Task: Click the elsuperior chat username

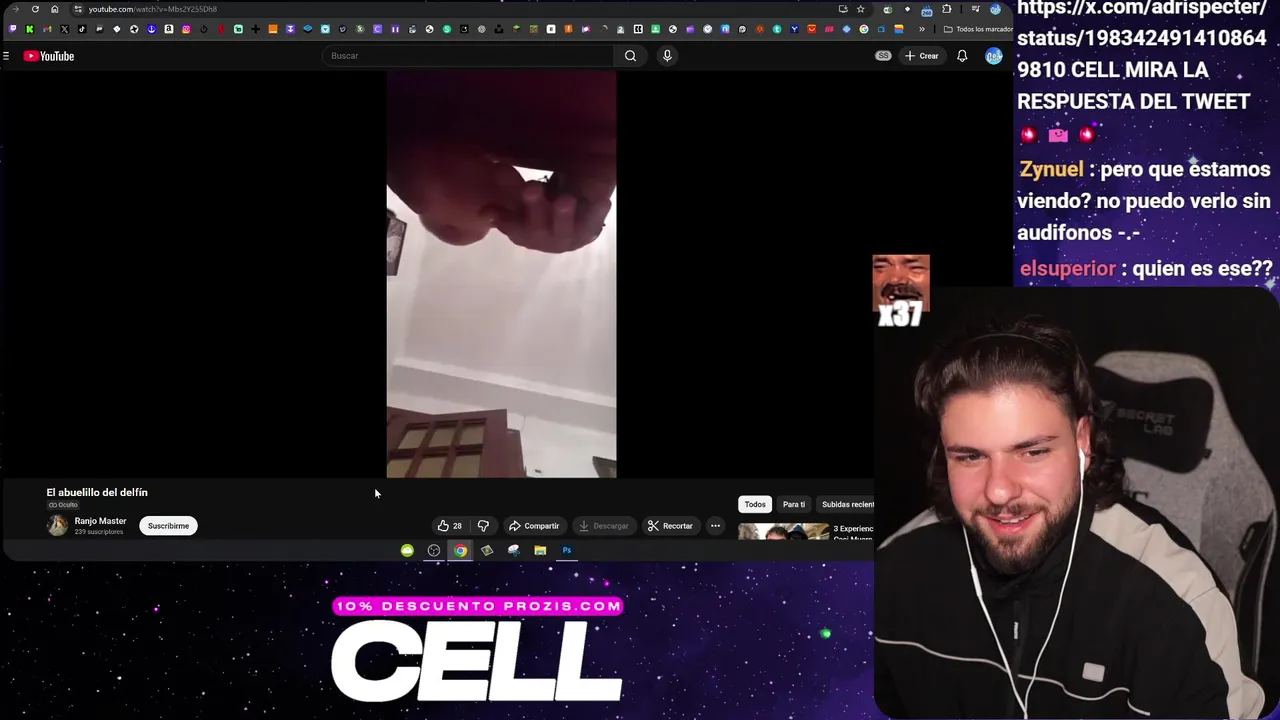Action: click(1068, 269)
